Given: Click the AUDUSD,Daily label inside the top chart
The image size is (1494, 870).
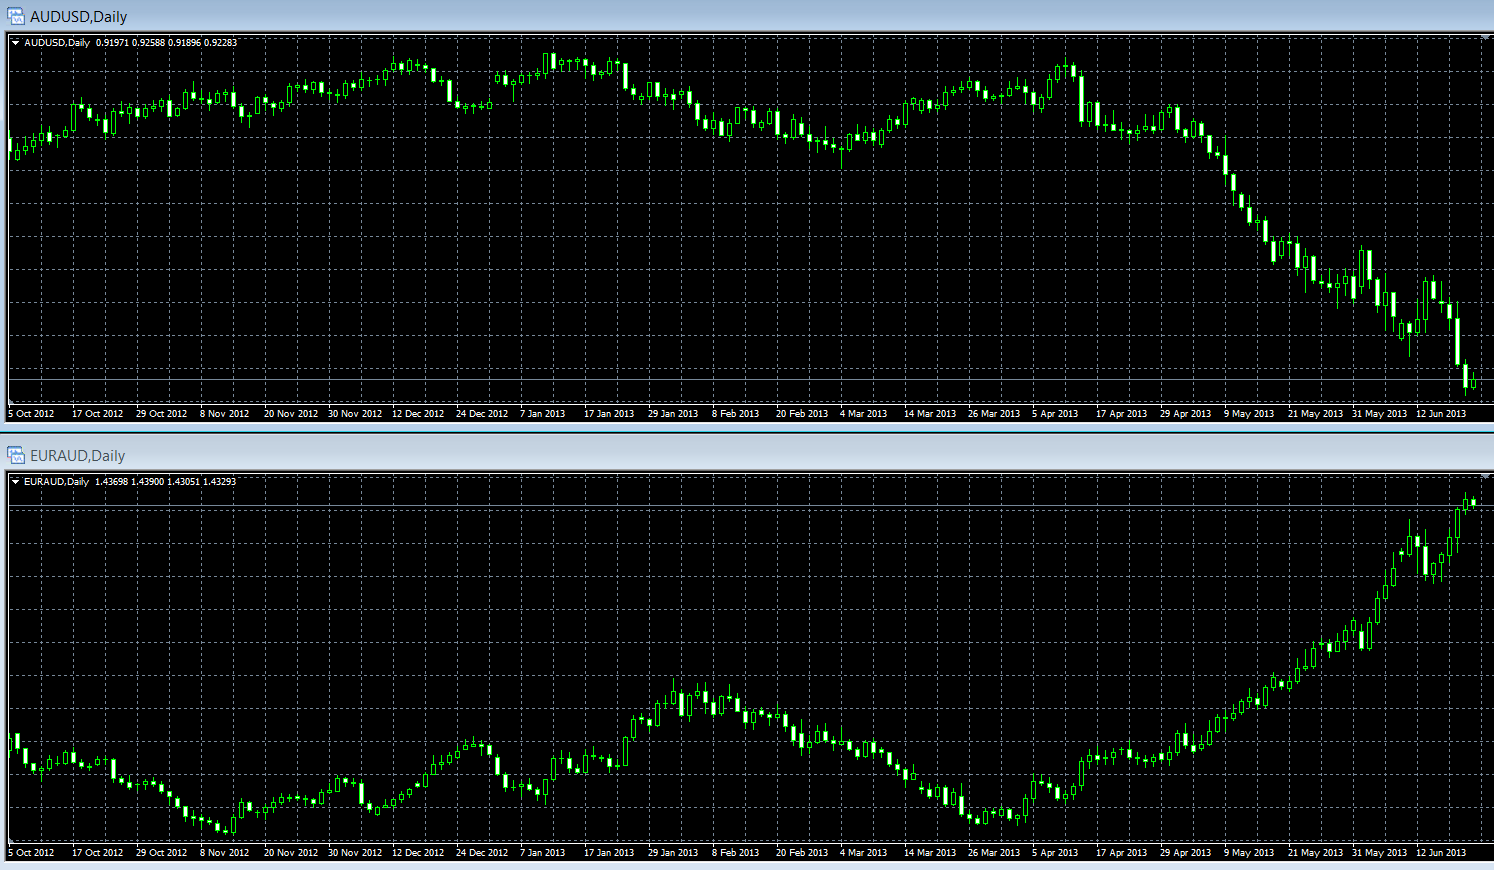Looking at the screenshot, I should [x=57, y=43].
